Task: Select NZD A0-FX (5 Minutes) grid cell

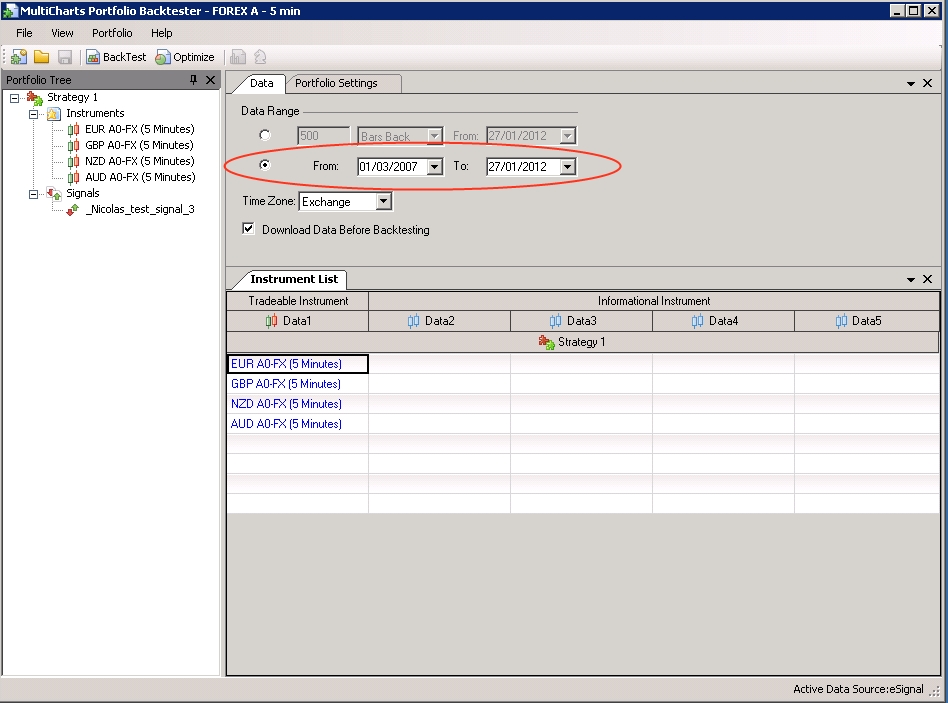Action: pyautogui.click(x=297, y=404)
